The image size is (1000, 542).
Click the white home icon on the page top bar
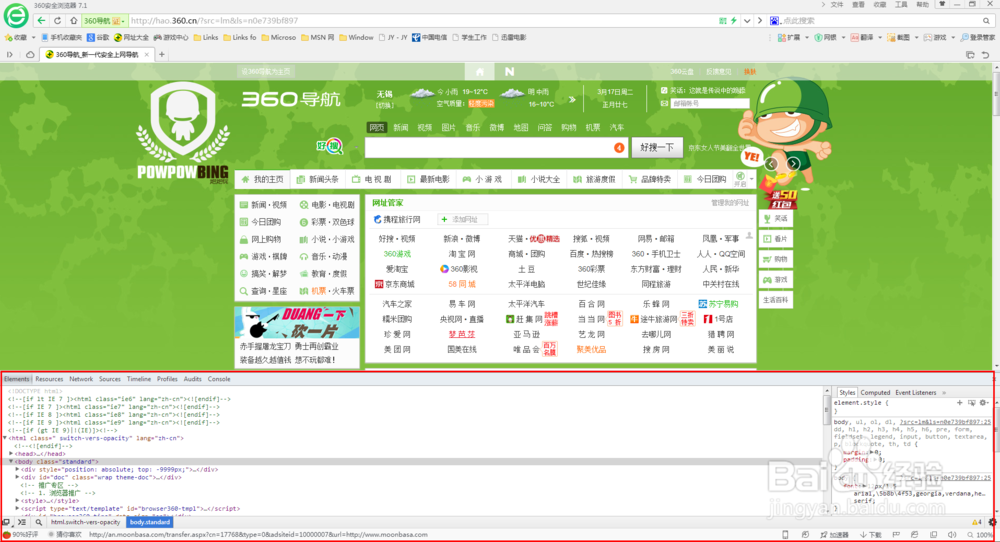[480, 71]
